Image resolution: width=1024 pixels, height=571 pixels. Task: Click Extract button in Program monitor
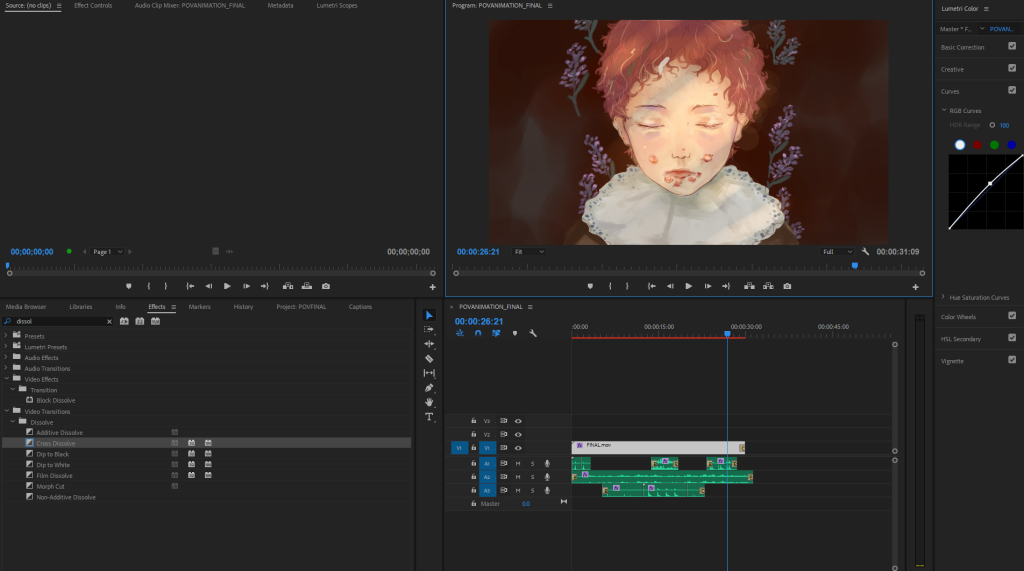tap(768, 286)
